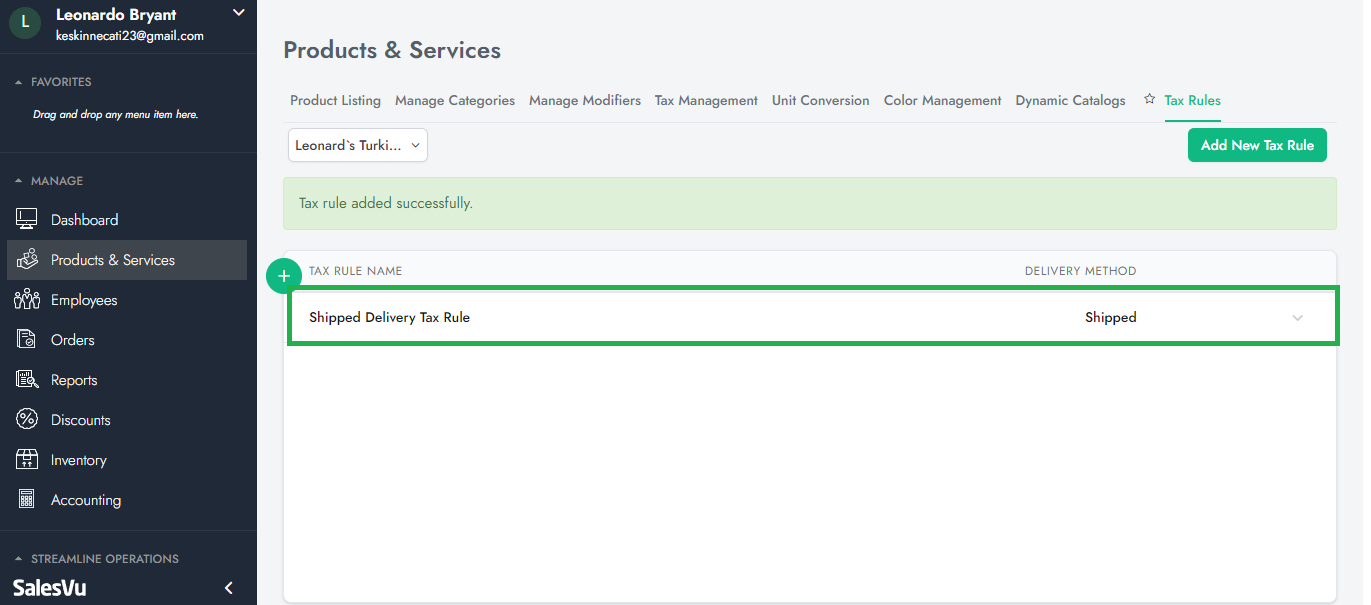
Task: Click the Employees people icon
Action: coord(27,300)
